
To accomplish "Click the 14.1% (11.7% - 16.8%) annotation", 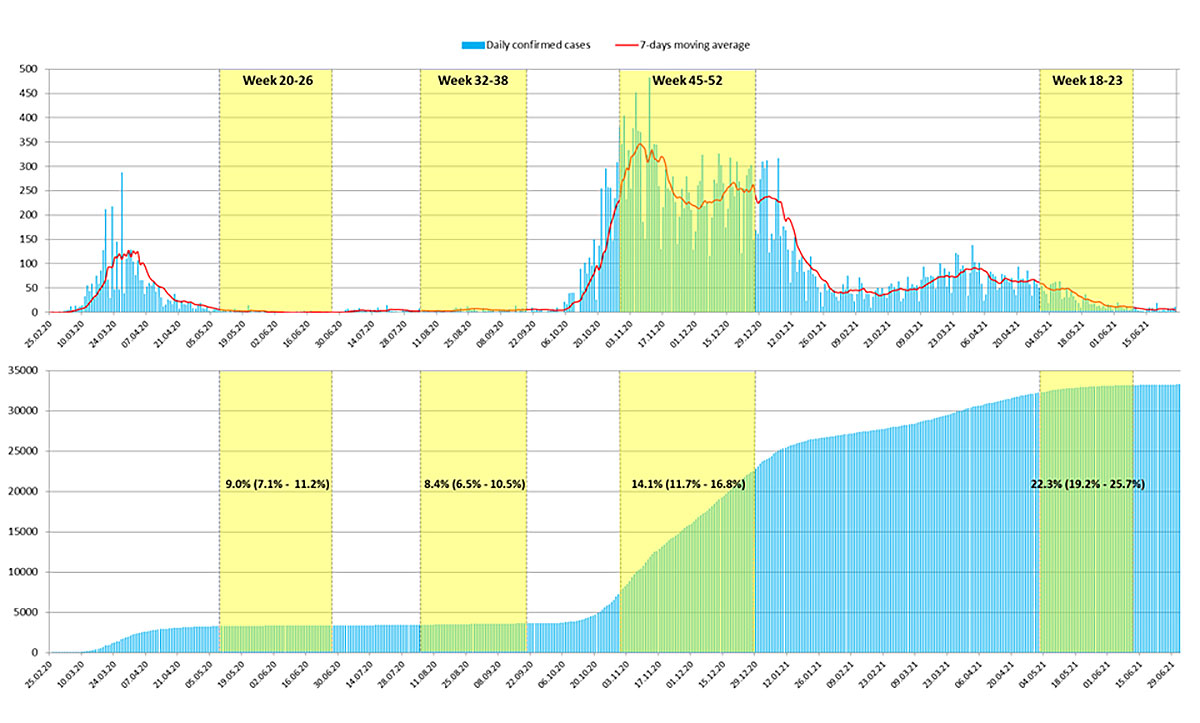I will (x=688, y=484).
